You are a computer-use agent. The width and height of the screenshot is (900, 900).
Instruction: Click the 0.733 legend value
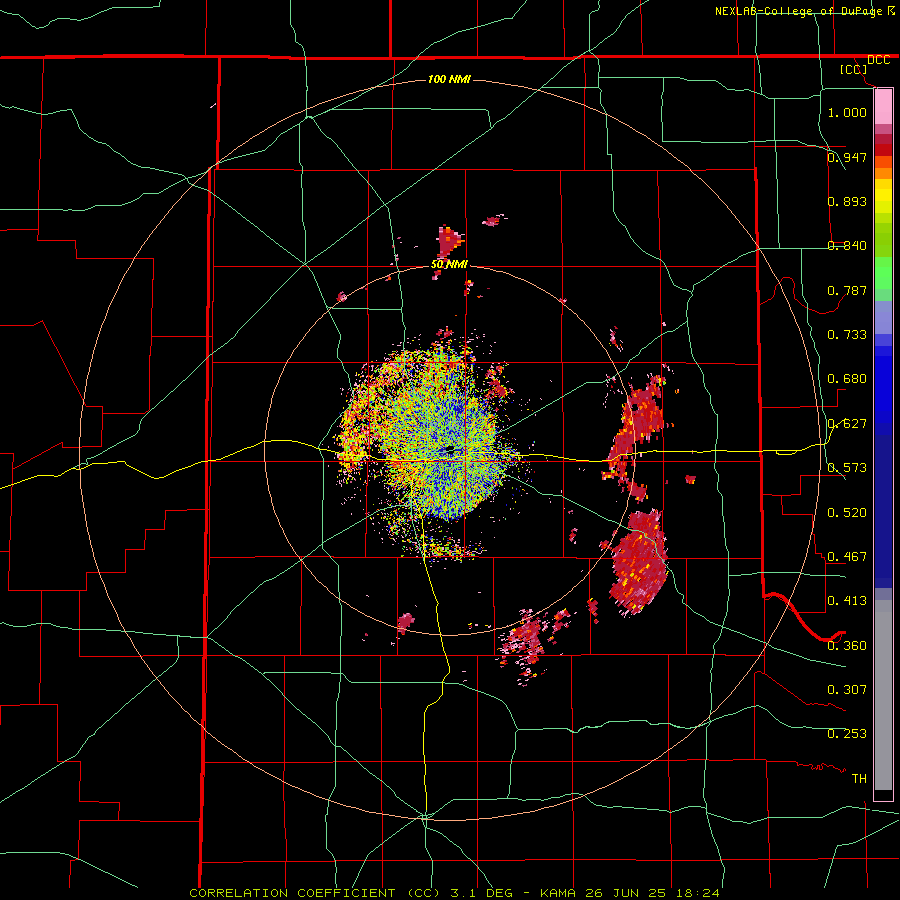coord(847,335)
